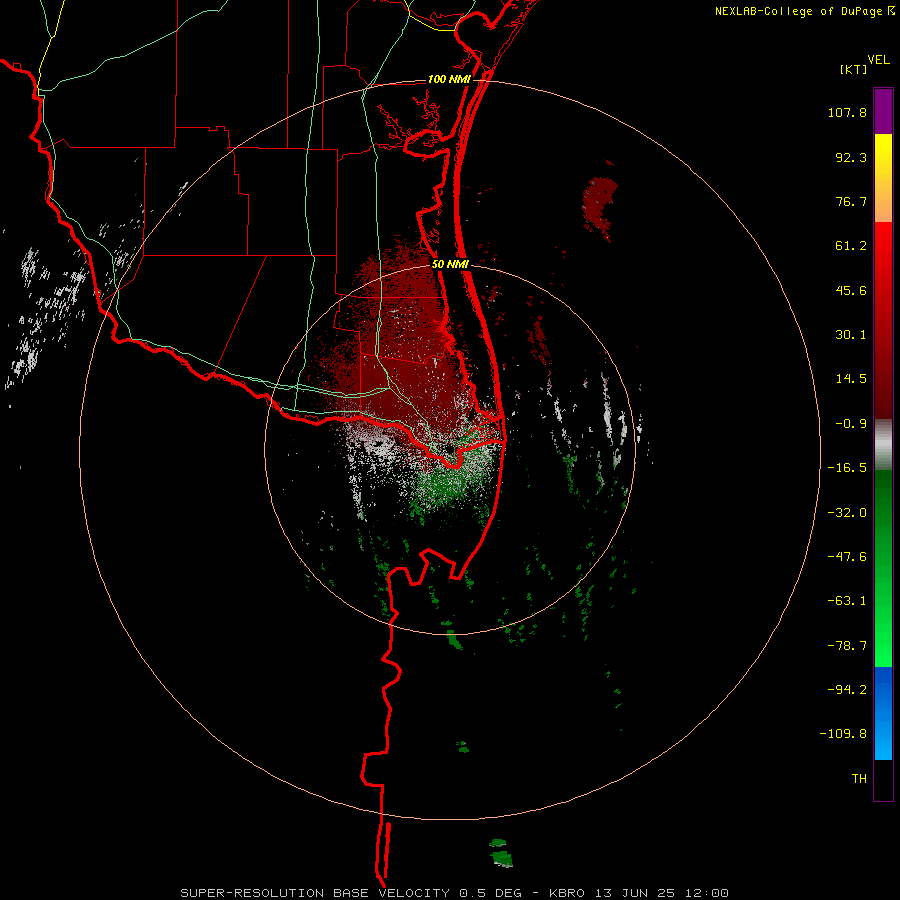This screenshot has width=900, height=900.
Task: Click the [KT] units label
Action: [853, 69]
